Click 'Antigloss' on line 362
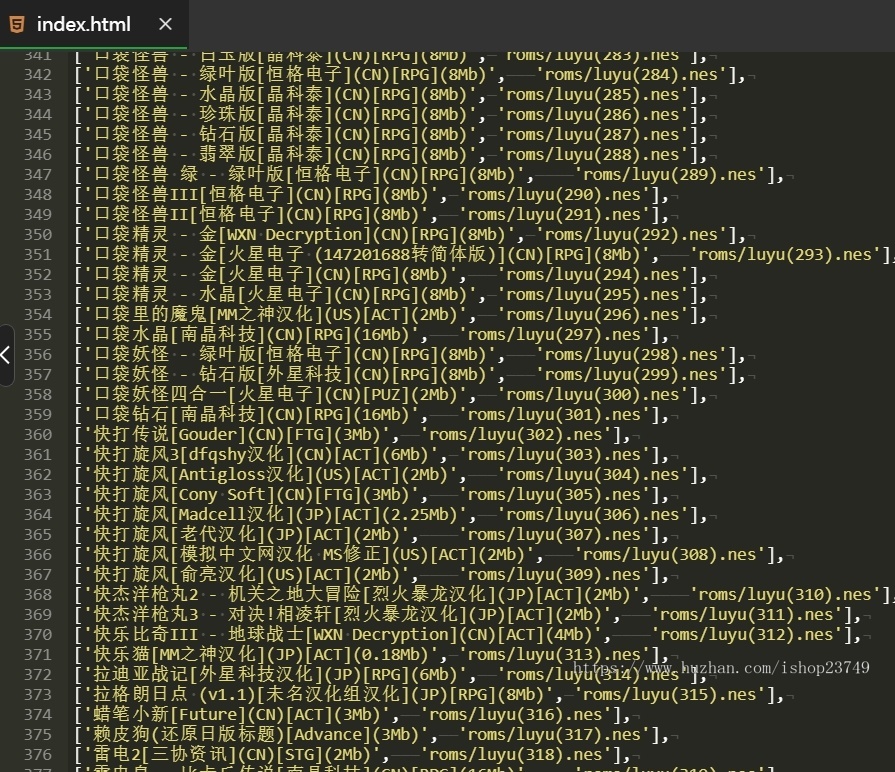The width and height of the screenshot is (895, 772). point(223,475)
